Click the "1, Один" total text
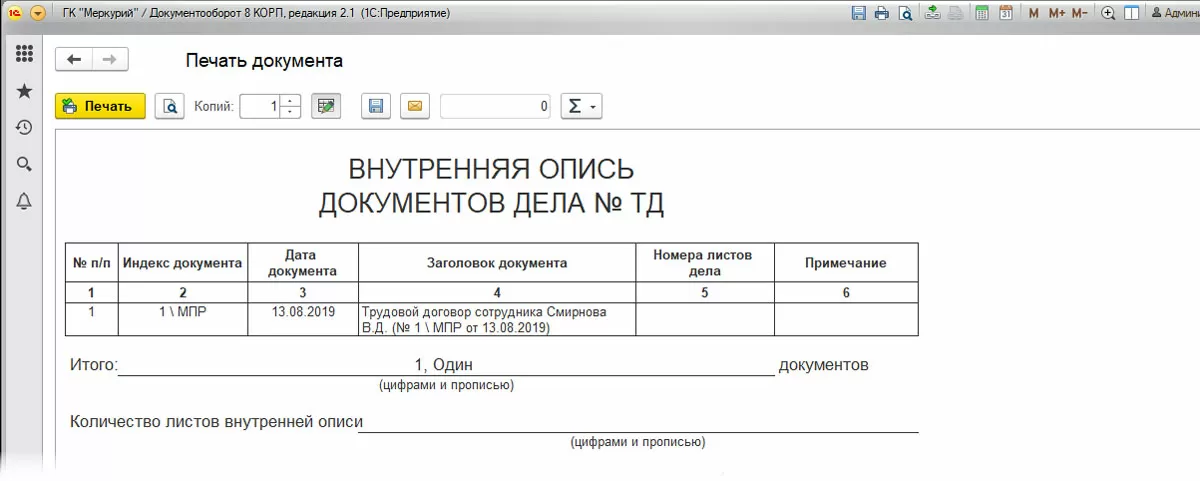This screenshot has height=481, width=1200. [443, 365]
